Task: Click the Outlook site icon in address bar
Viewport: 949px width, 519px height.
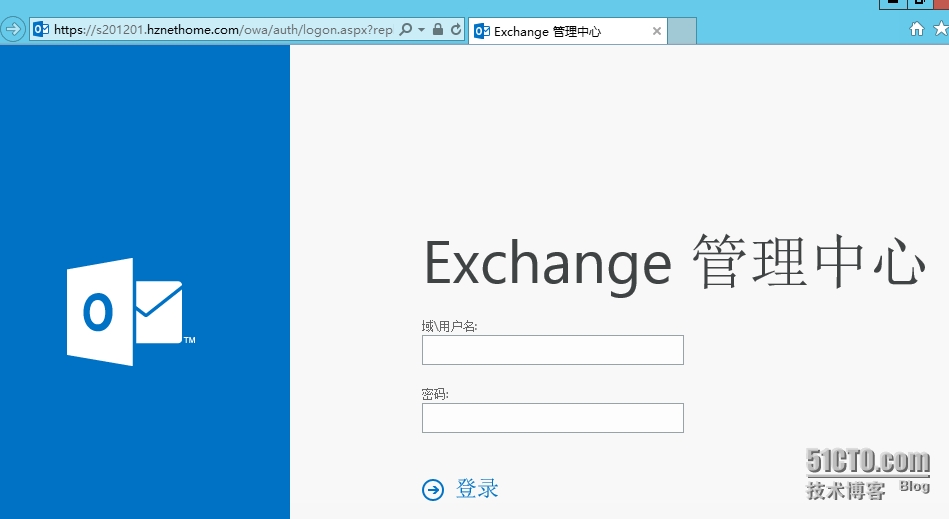Action: (41, 29)
